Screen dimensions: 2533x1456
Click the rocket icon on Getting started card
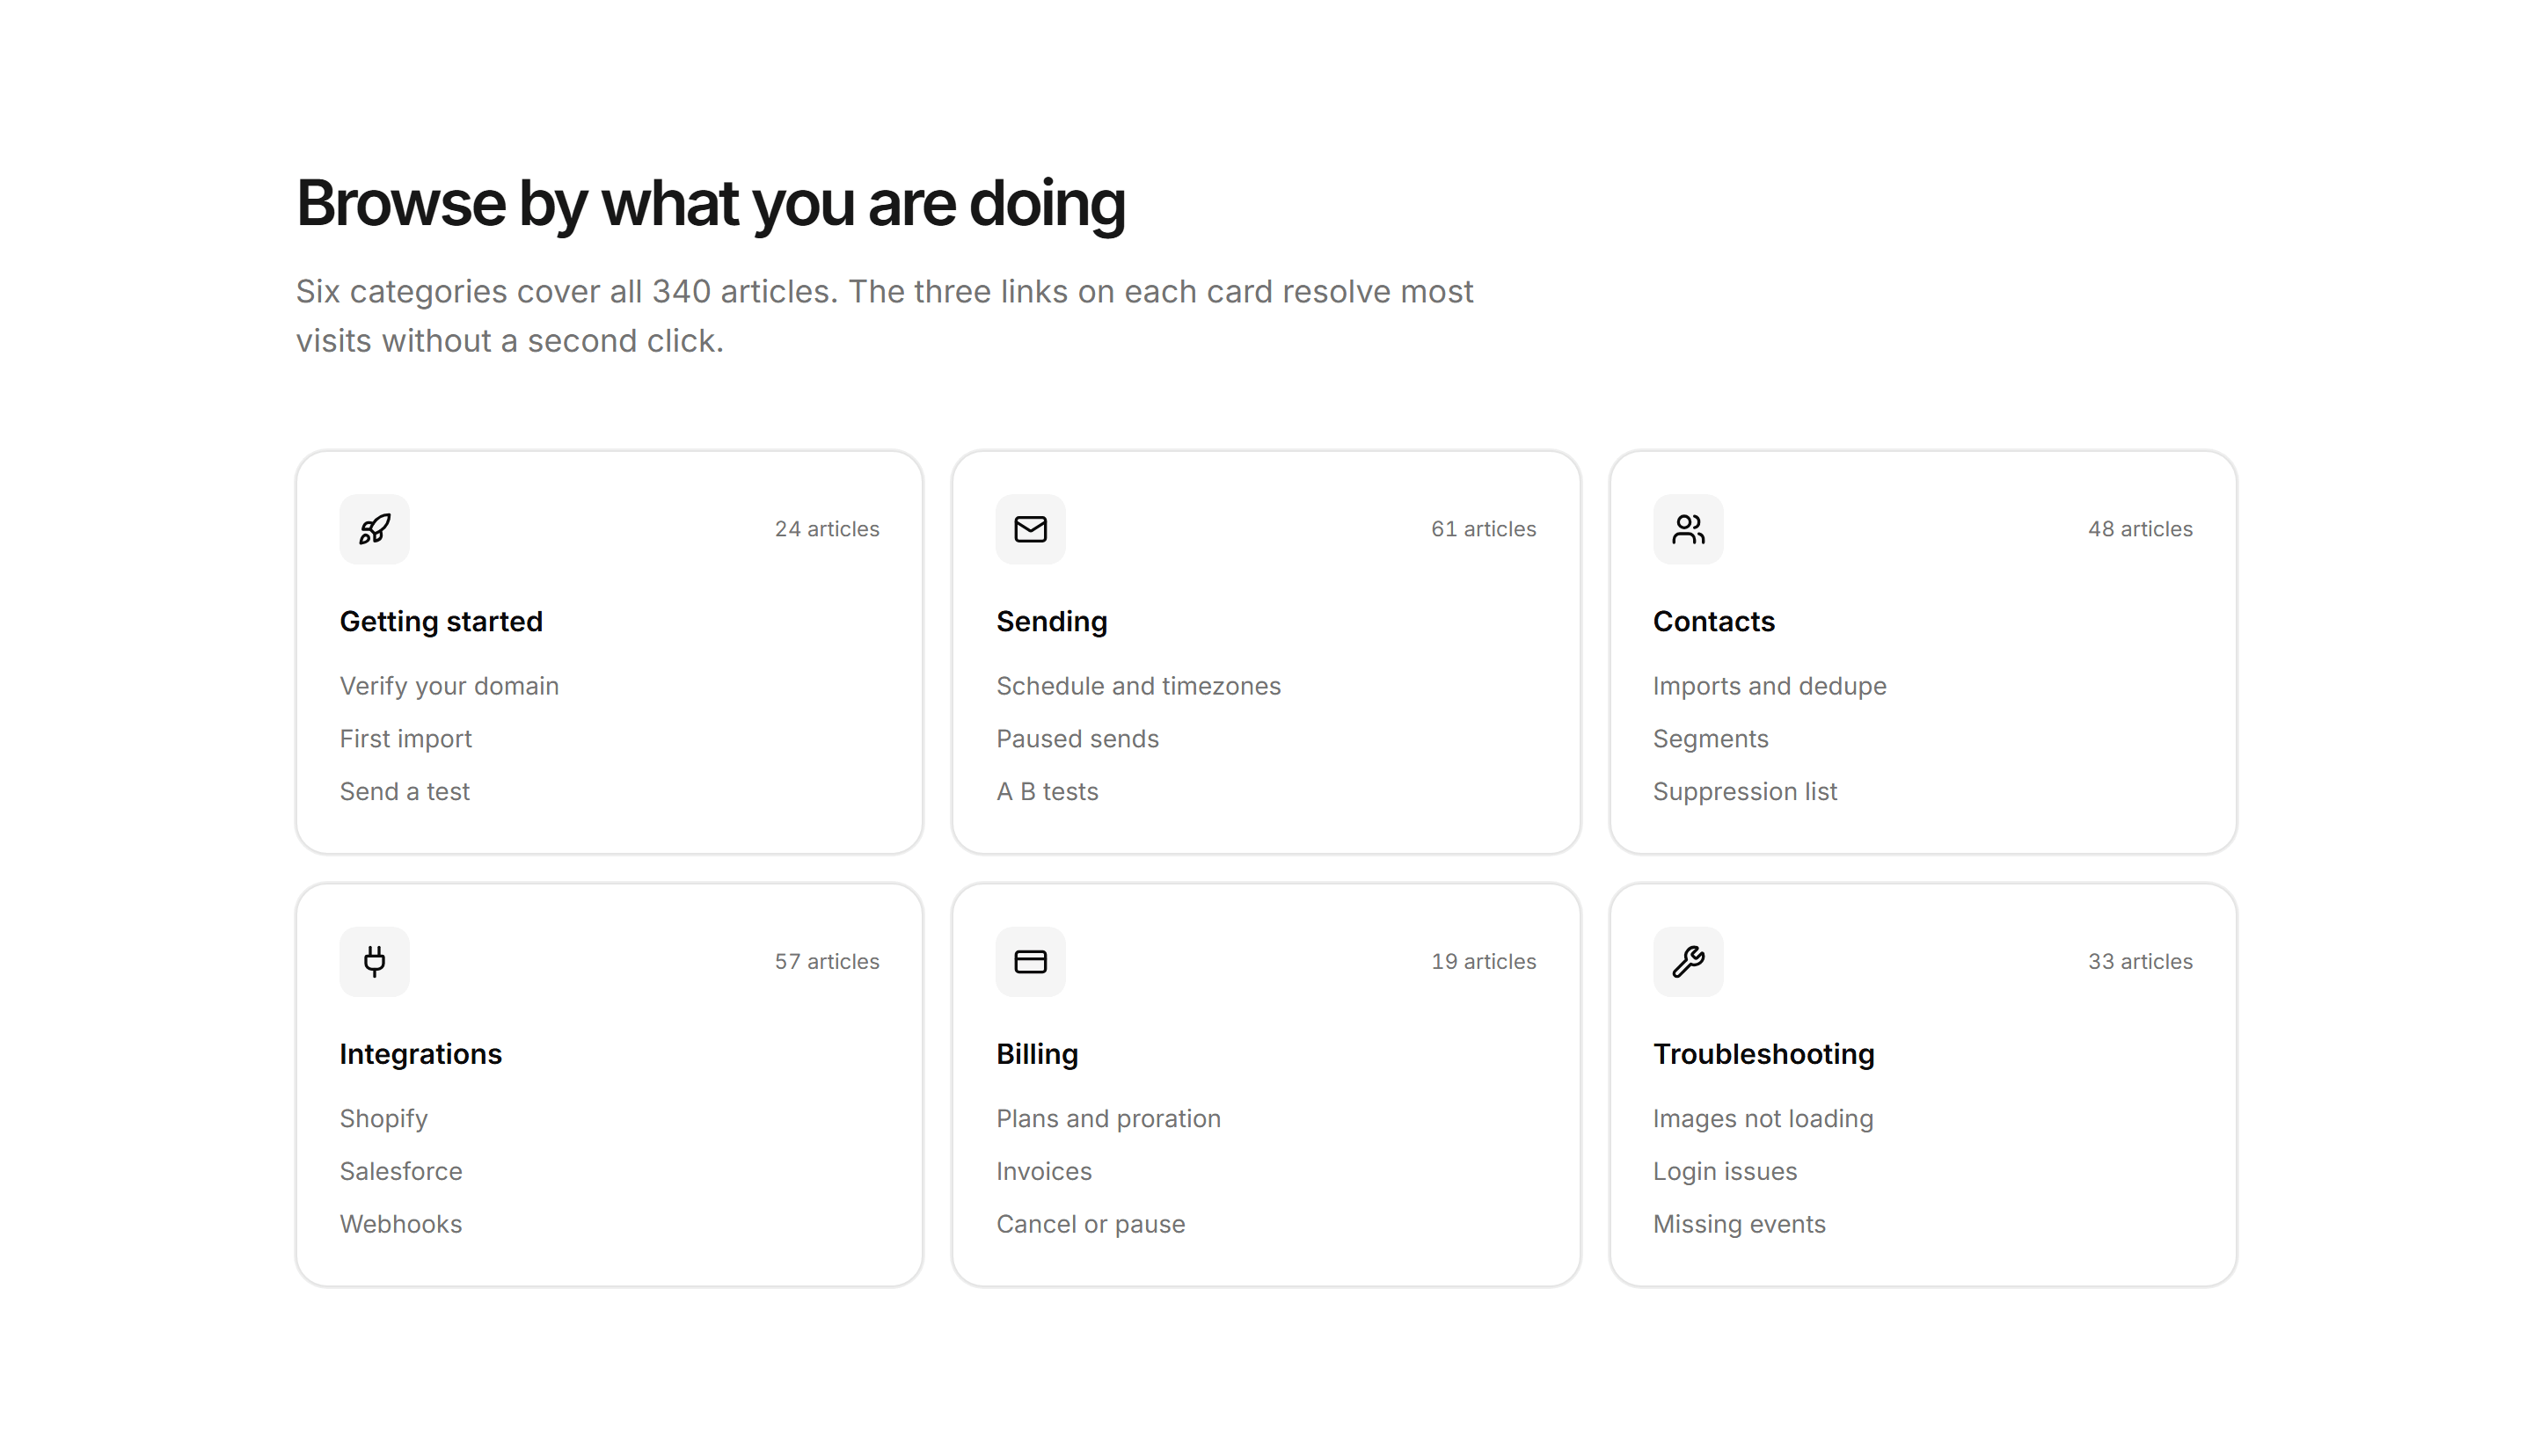374,529
